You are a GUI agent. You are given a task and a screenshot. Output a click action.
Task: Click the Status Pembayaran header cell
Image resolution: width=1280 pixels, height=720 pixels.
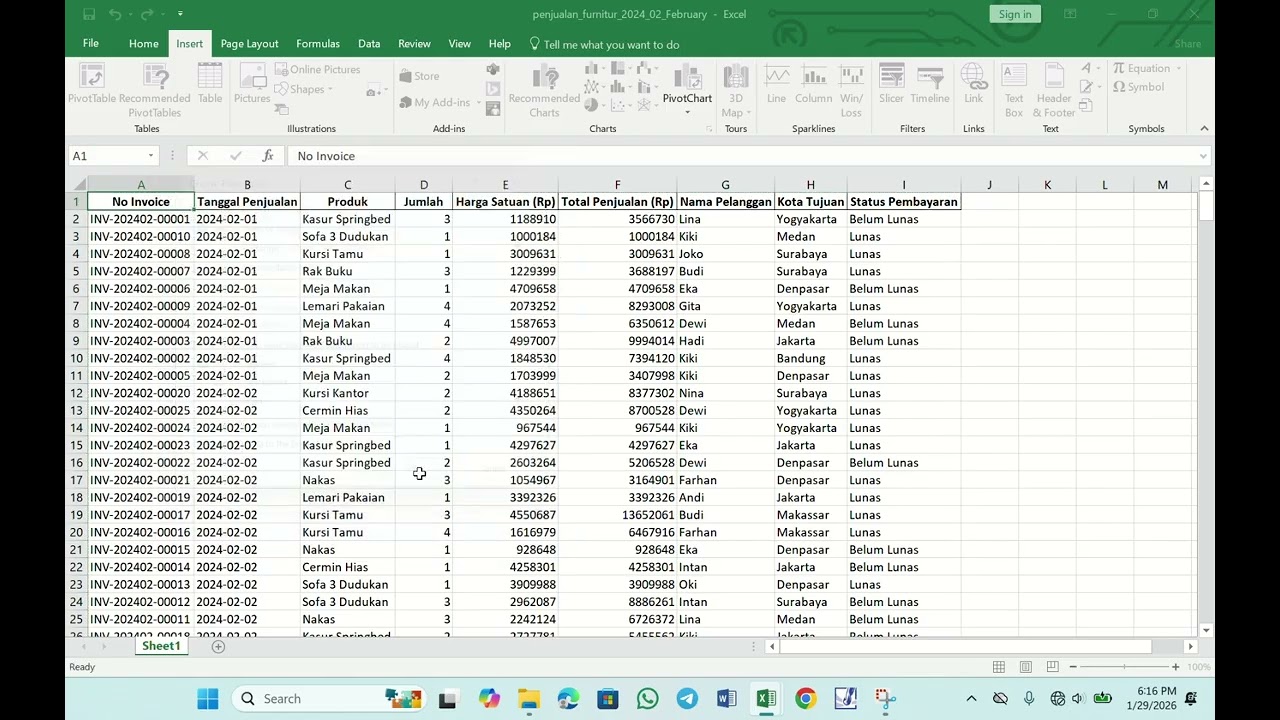tap(904, 202)
